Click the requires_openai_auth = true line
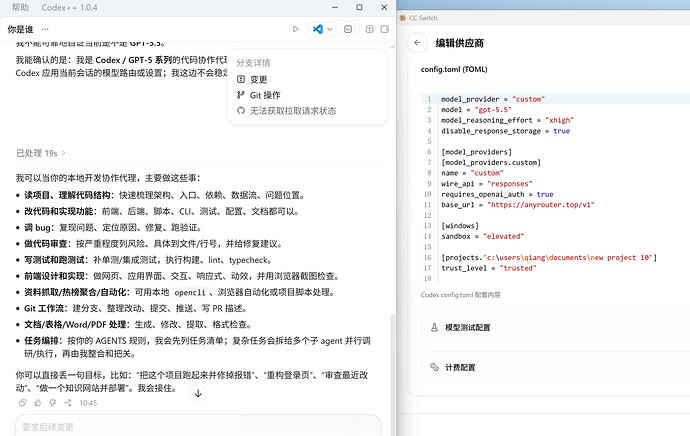This screenshot has height=436, width=690. click(x=497, y=194)
